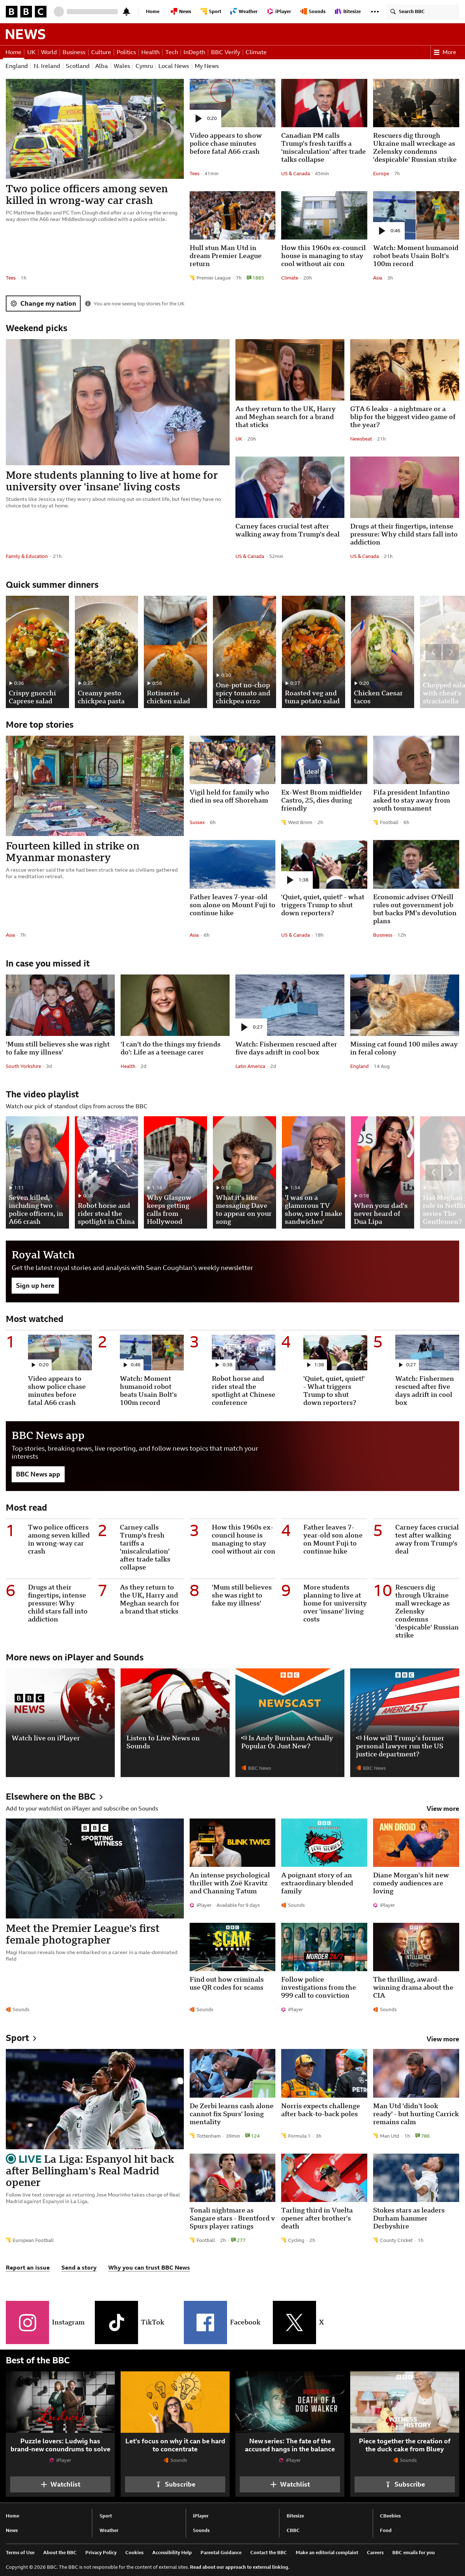Screen dimensions: 465x2576
Task: Open Why you can trust BBC News
Action: 149,2268
